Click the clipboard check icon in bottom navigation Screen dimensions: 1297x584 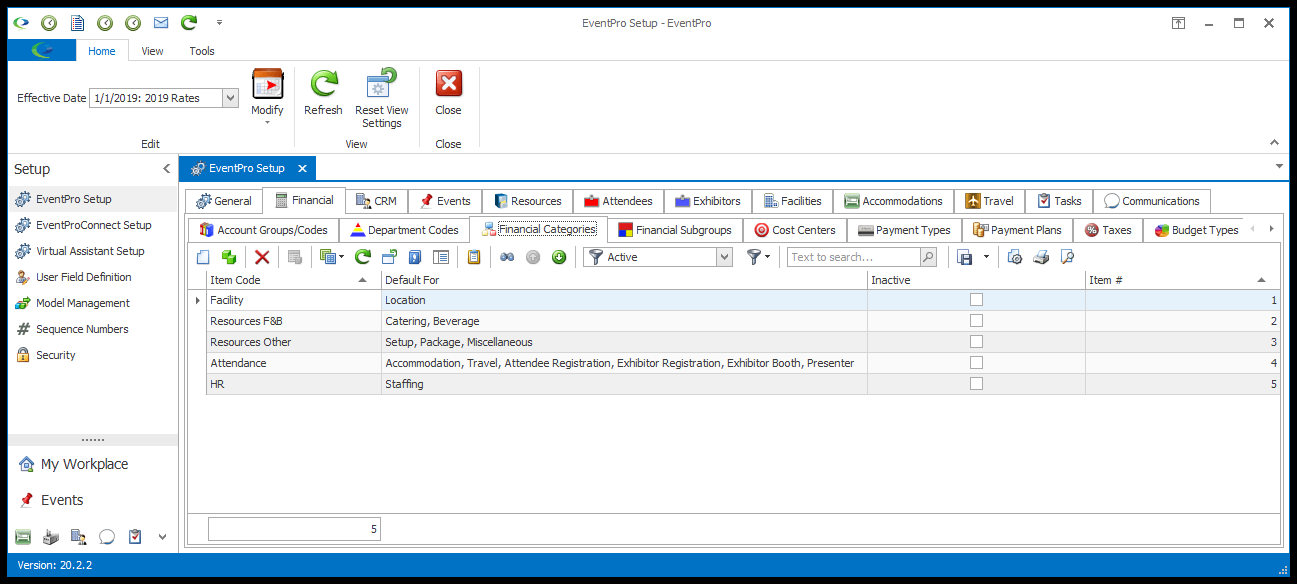(x=135, y=537)
